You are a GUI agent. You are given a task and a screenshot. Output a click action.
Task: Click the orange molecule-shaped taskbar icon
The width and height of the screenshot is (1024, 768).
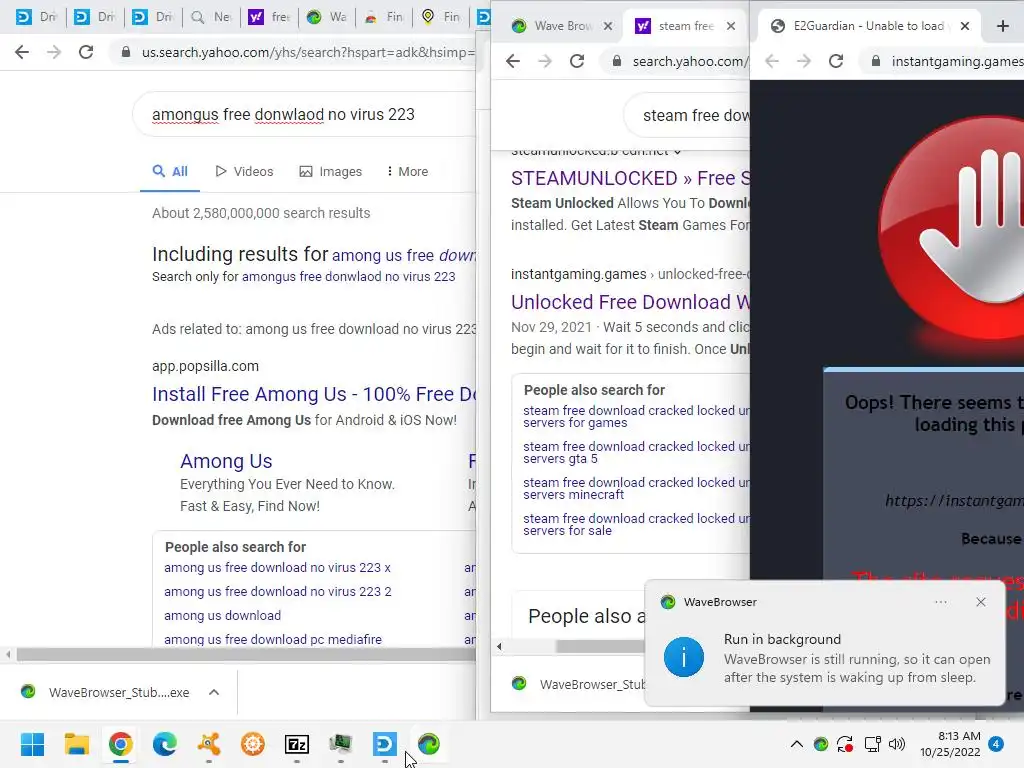pyautogui.click(x=209, y=744)
